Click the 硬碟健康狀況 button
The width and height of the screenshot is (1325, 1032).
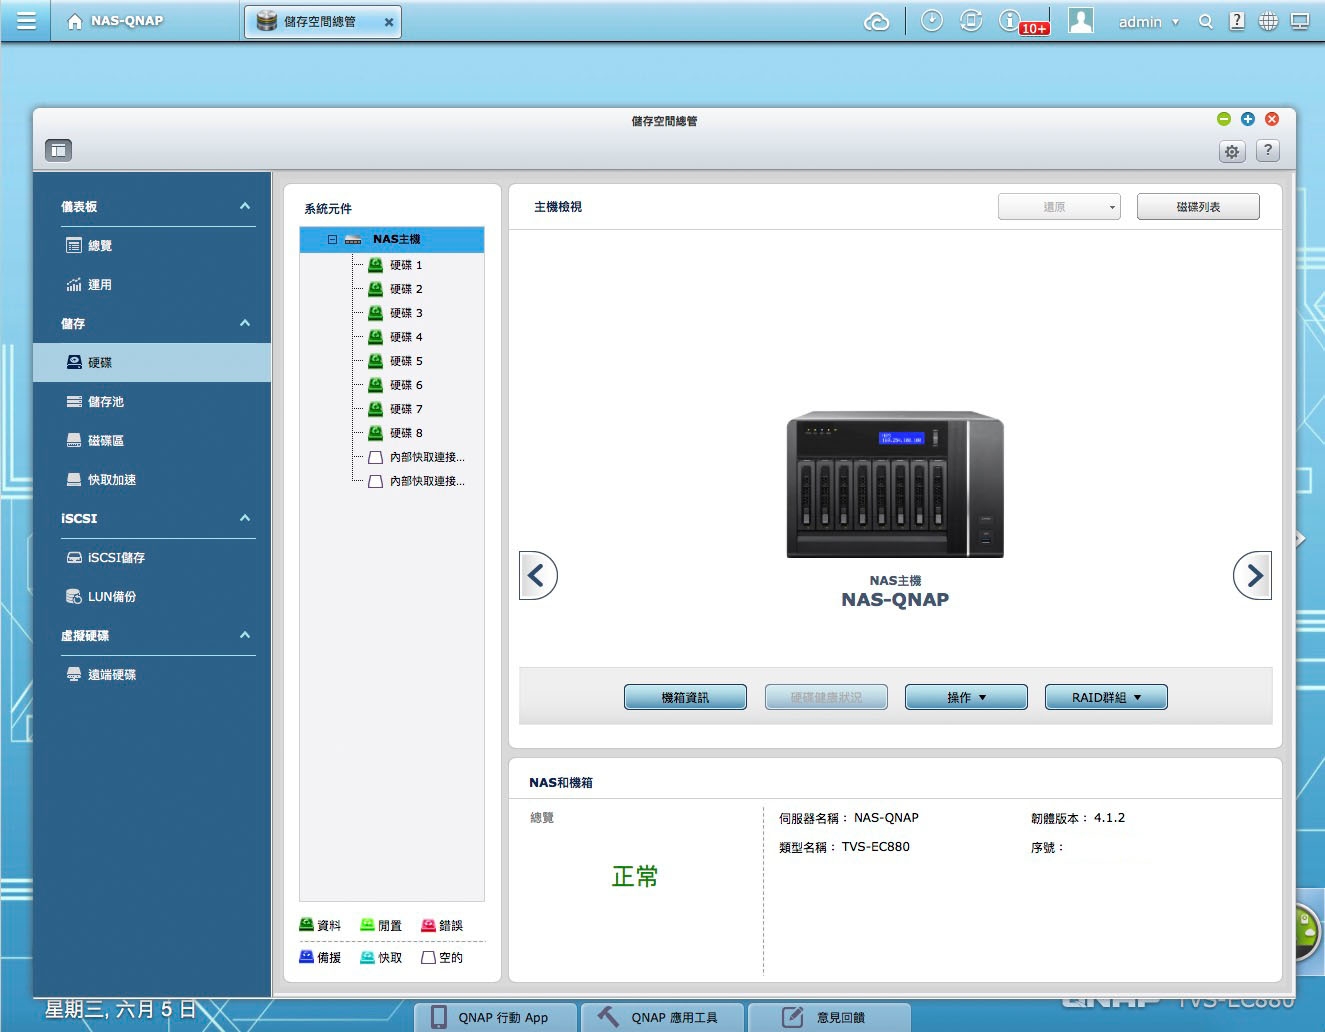(826, 697)
